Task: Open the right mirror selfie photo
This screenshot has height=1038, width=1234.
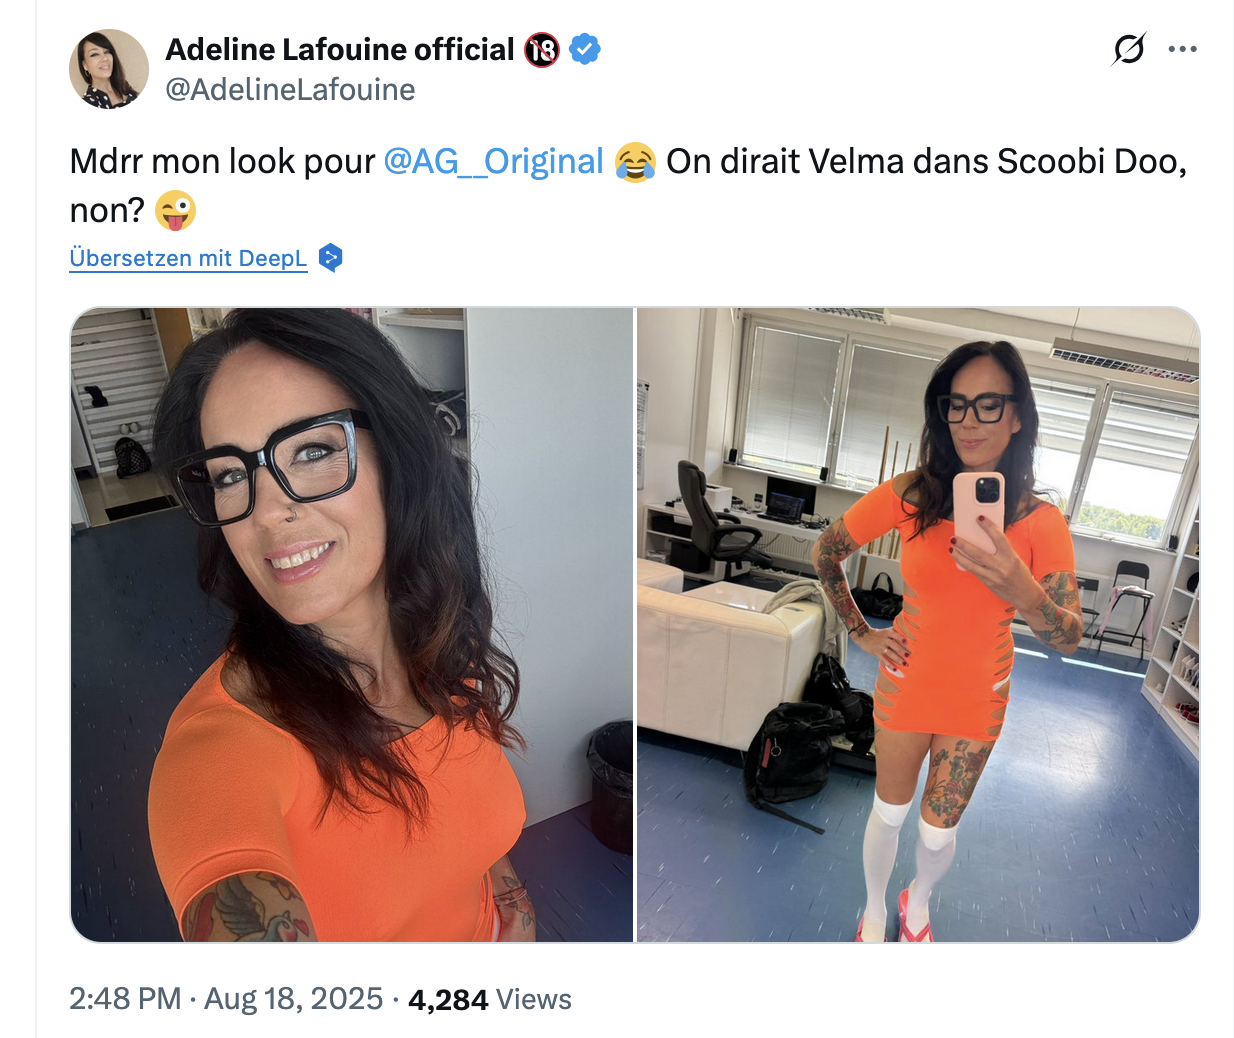Action: (918, 625)
